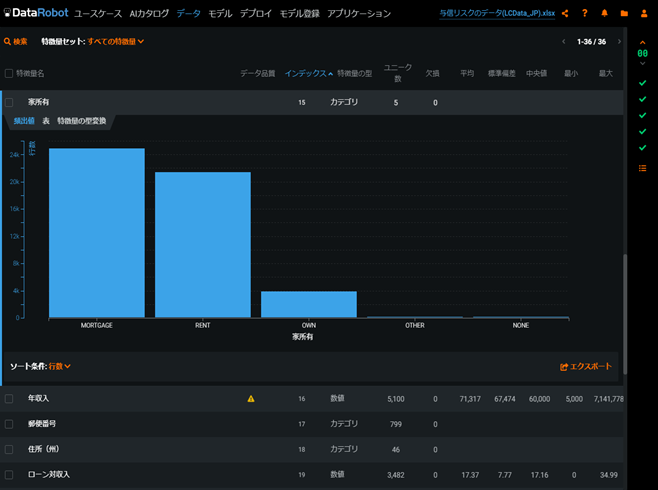Switch to the 表 tab
658x490 pixels.
point(46,121)
